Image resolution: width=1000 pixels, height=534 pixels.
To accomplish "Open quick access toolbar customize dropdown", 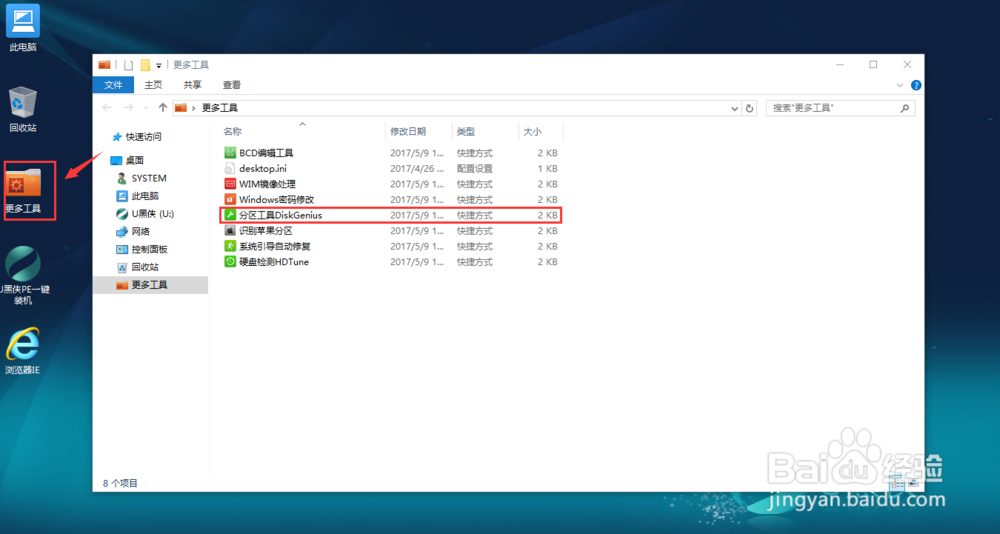I will [159, 66].
